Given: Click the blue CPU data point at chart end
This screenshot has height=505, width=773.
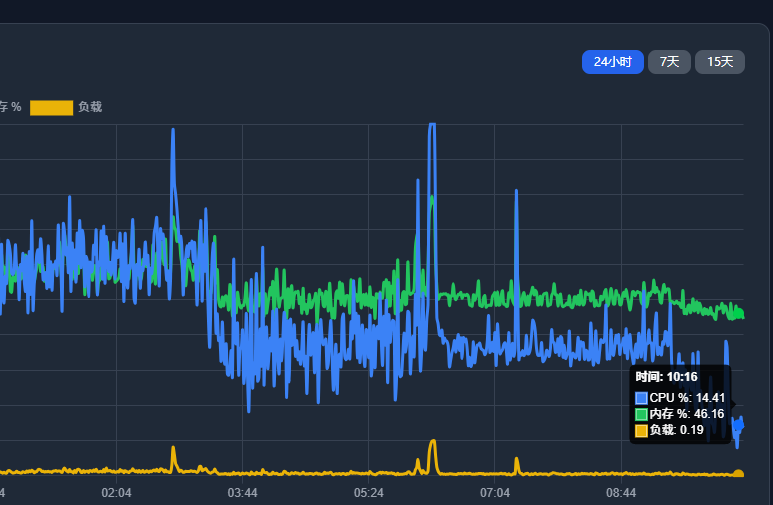Looking at the screenshot, I should pos(738,425).
